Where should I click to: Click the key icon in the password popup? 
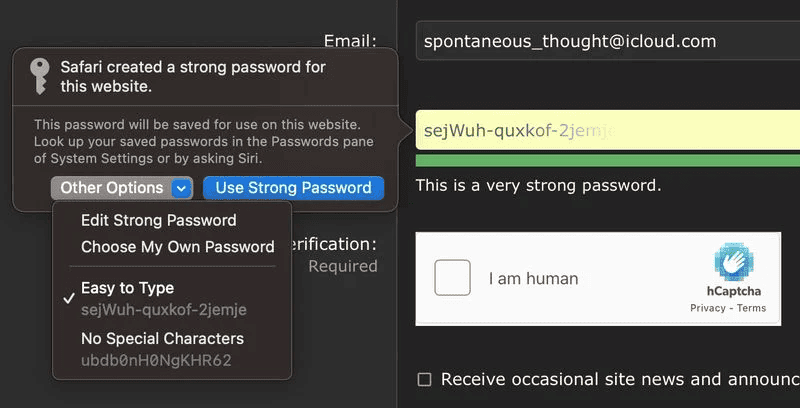click(39, 76)
